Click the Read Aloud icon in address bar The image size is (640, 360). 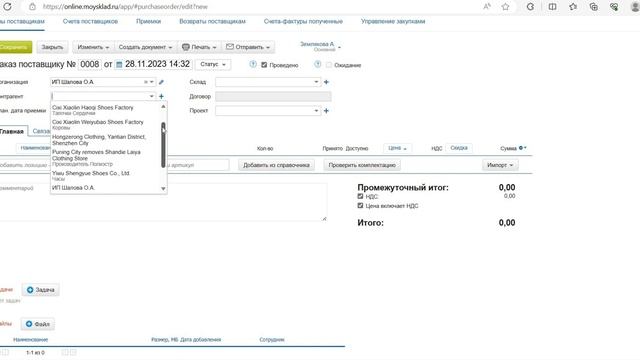[487, 7]
